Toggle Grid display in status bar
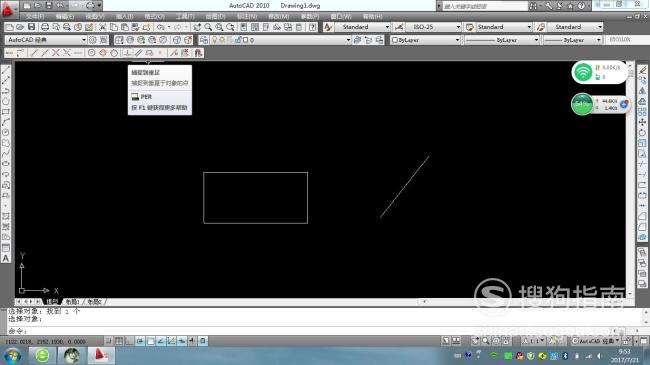The image size is (650, 365). click(x=119, y=341)
